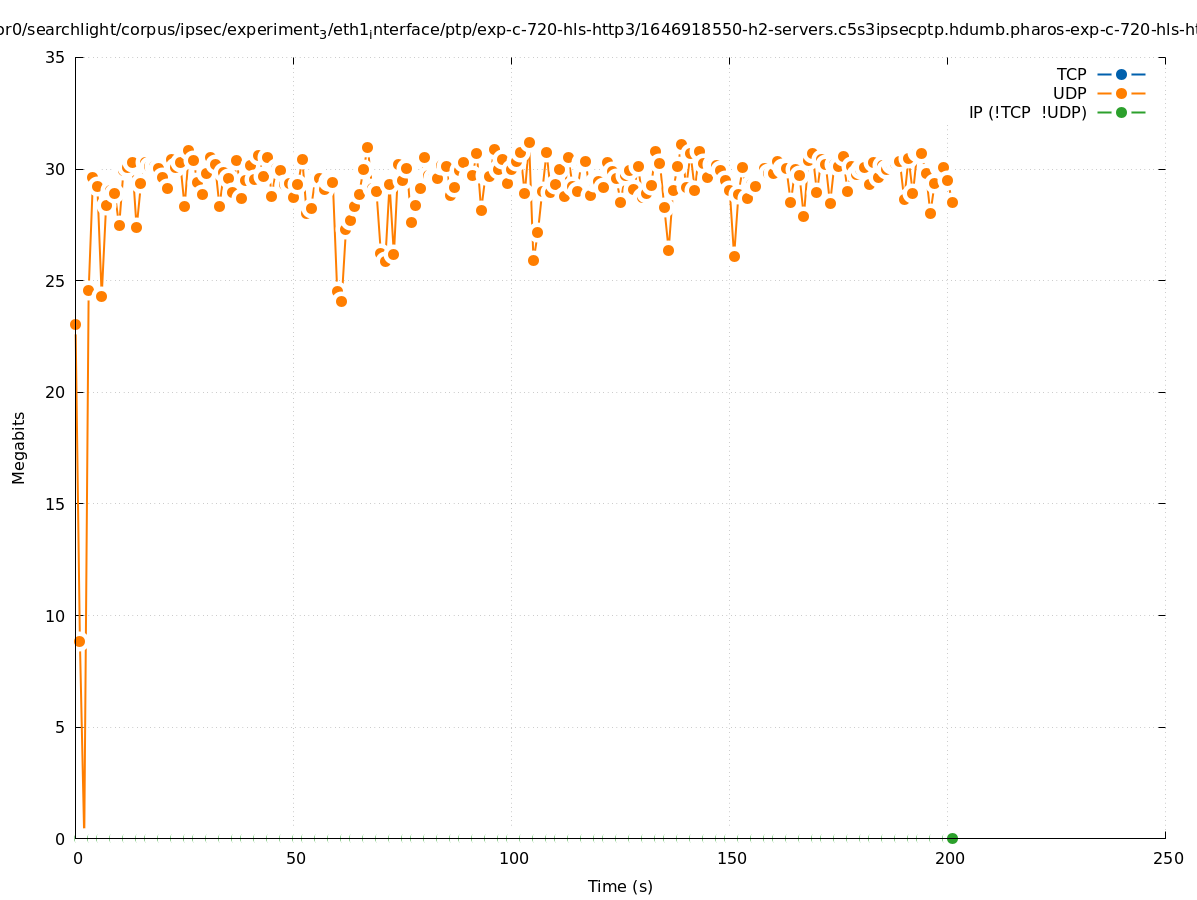This screenshot has height=900, width=1197.
Task: Click the bottom tip of the initial UDP drop
Action: click(84, 827)
